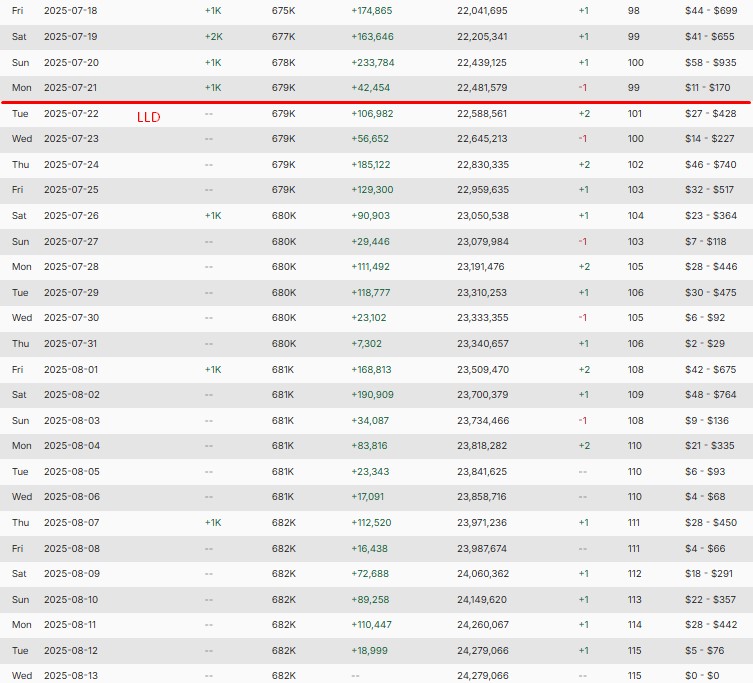Select the date 2025-07-19
The height and width of the screenshot is (683, 753).
[x=71, y=37]
